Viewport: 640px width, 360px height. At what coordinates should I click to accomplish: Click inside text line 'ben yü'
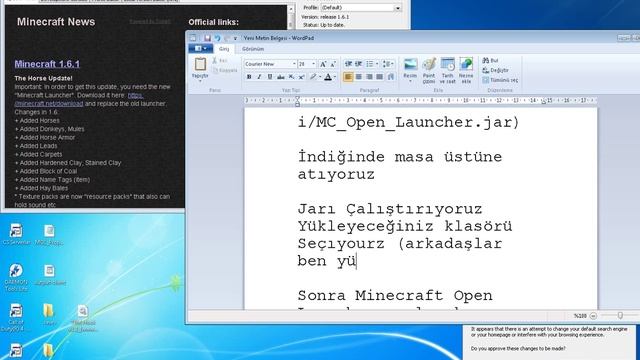[327, 261]
